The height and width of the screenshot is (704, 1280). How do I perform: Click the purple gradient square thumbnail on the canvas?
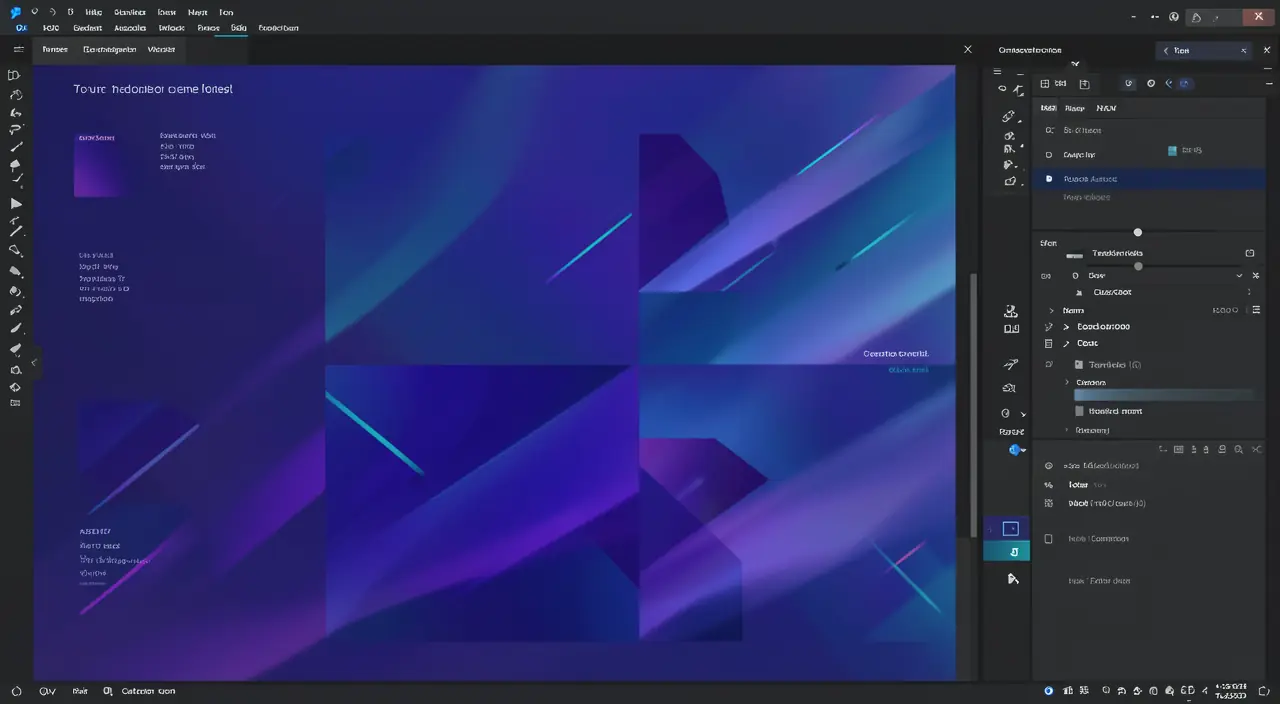tap(100, 165)
